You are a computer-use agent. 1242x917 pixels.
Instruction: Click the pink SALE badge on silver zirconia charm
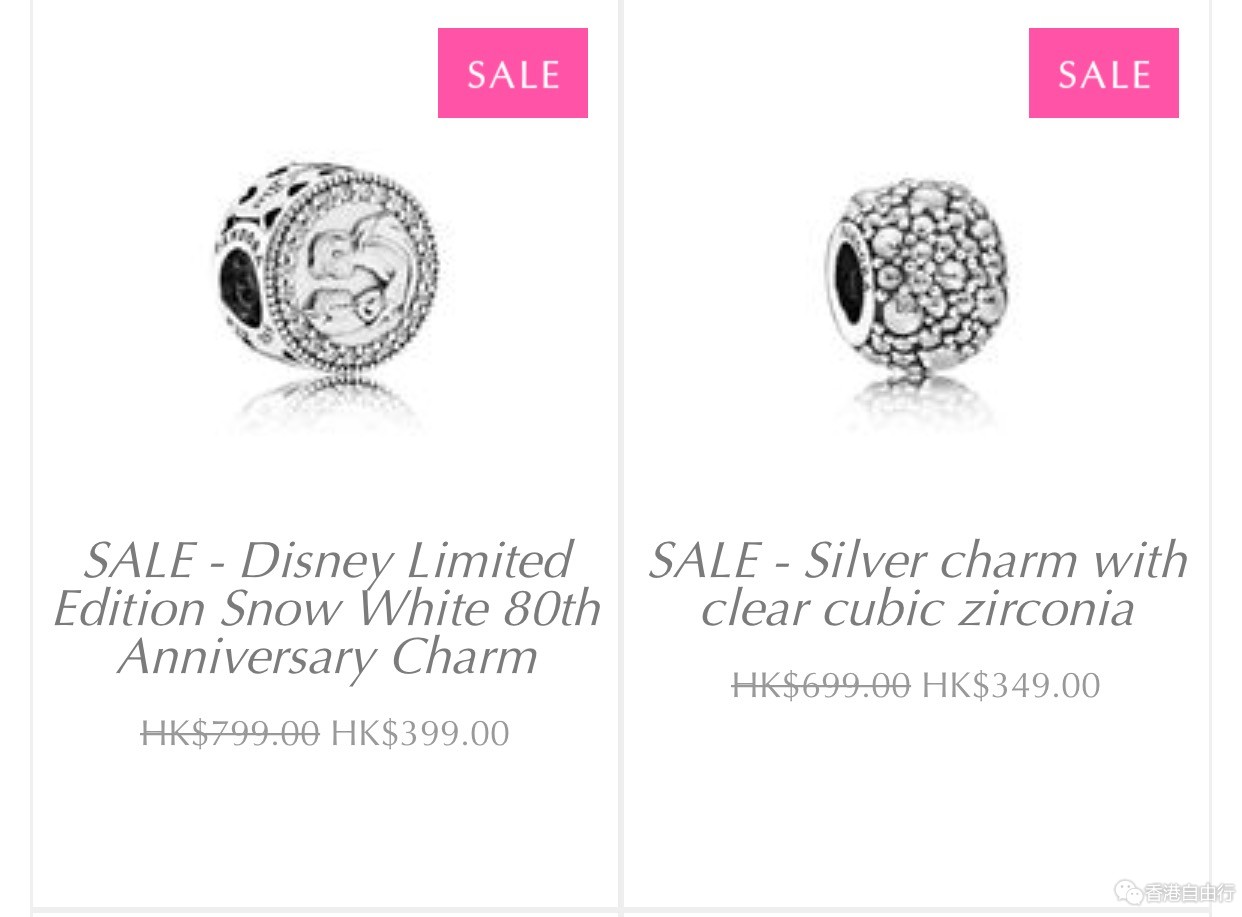pyautogui.click(x=1103, y=73)
